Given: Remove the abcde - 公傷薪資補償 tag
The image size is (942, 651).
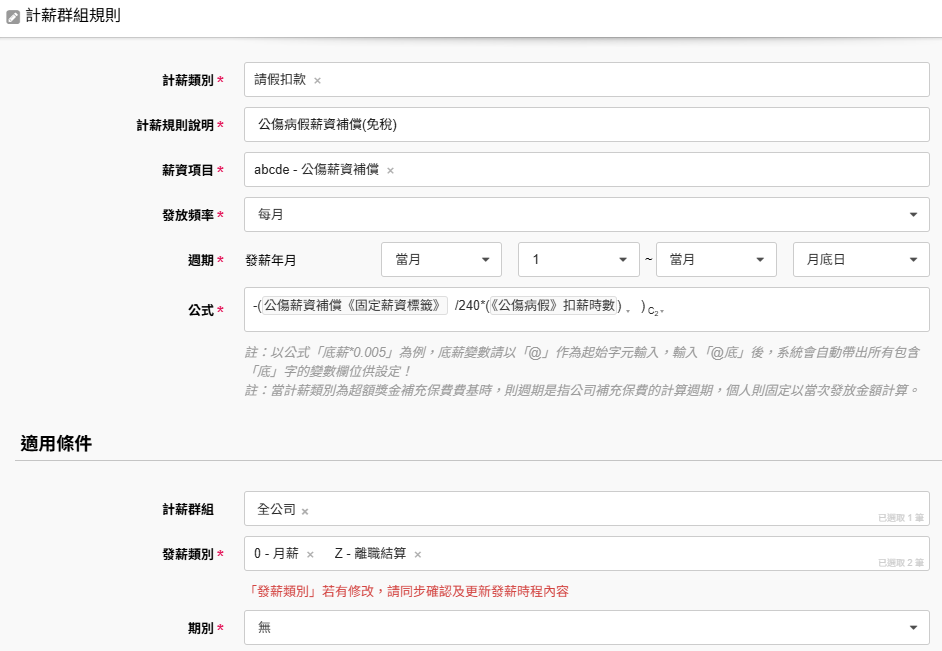Looking at the screenshot, I should (x=390, y=170).
